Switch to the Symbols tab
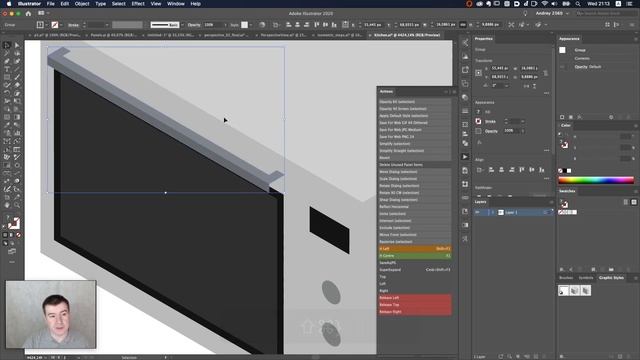The width and height of the screenshot is (640, 360). point(586,278)
